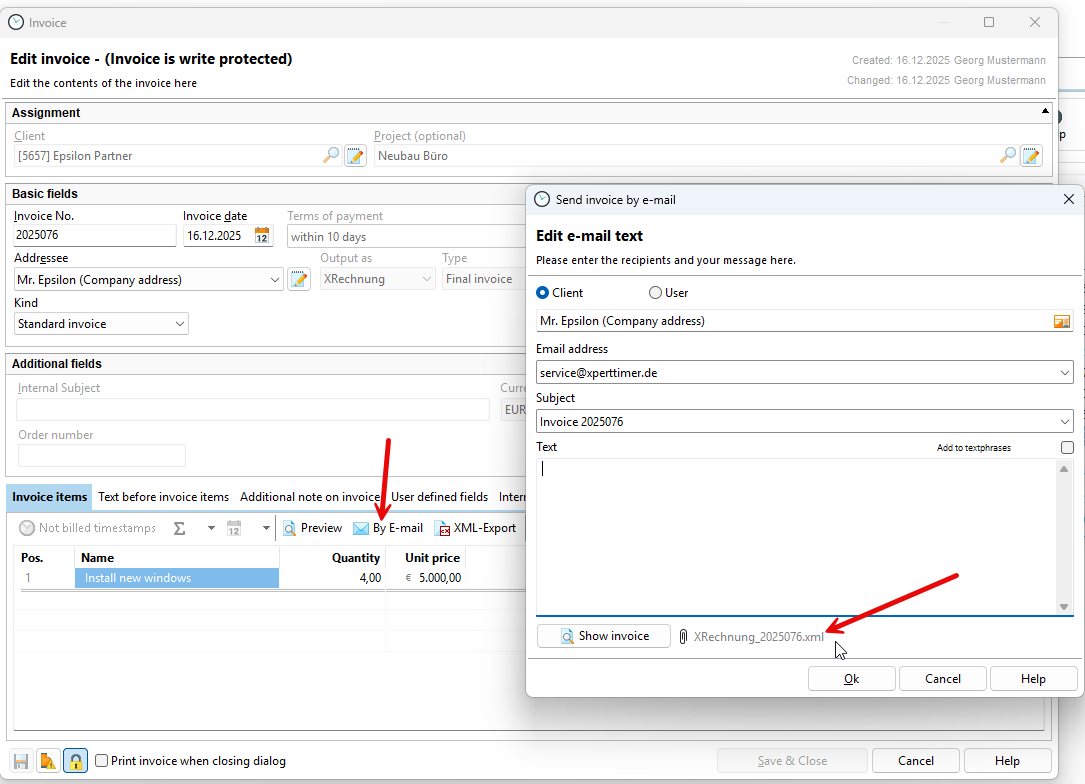Click the magnifier icon beside Client field

pyautogui.click(x=331, y=155)
